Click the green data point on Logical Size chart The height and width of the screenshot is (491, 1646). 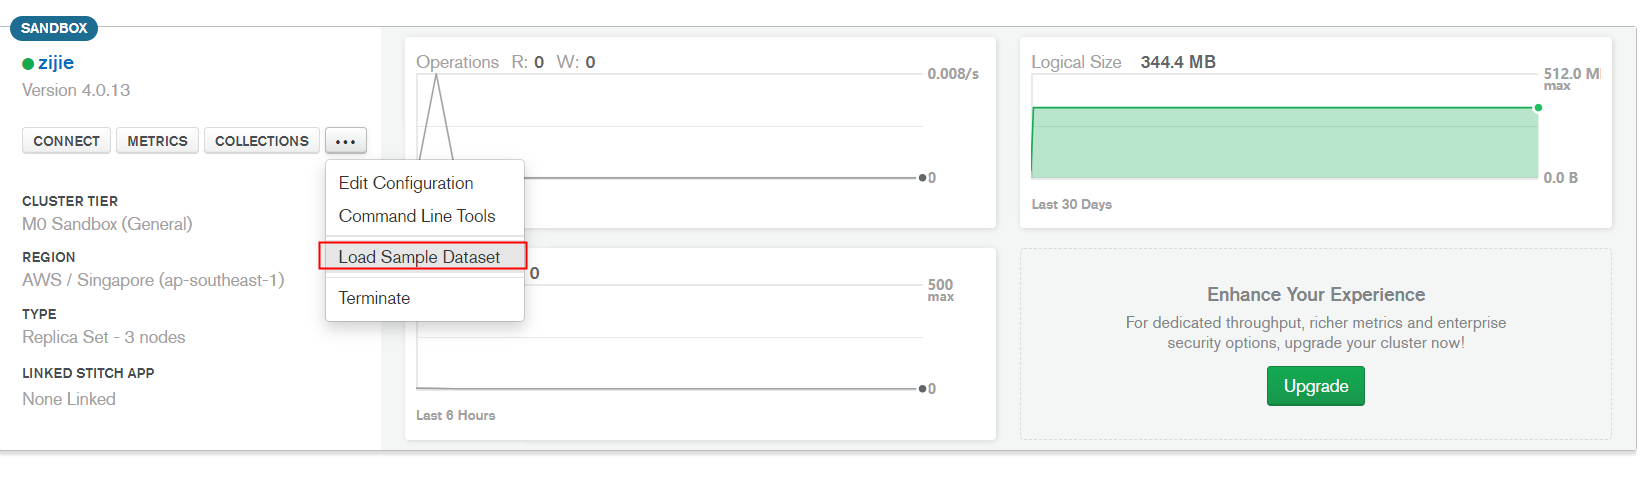pyautogui.click(x=1538, y=107)
